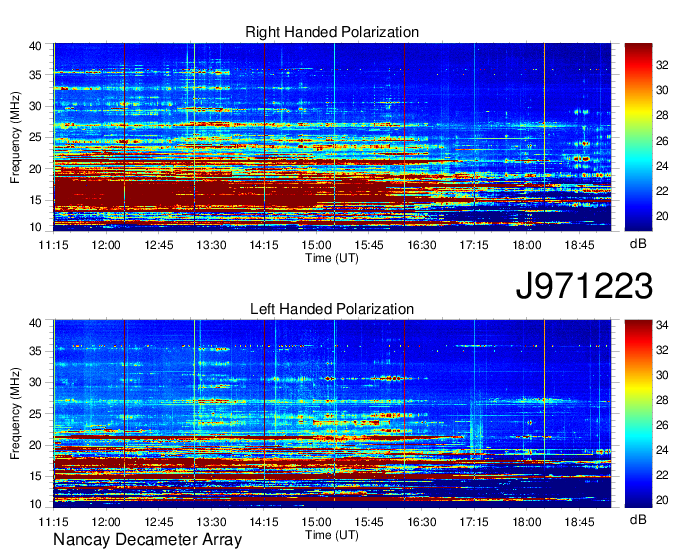Screen dimensions: 680x552
Task: Click the 'Right Handed Polarization' plot title
Action: point(332,32)
